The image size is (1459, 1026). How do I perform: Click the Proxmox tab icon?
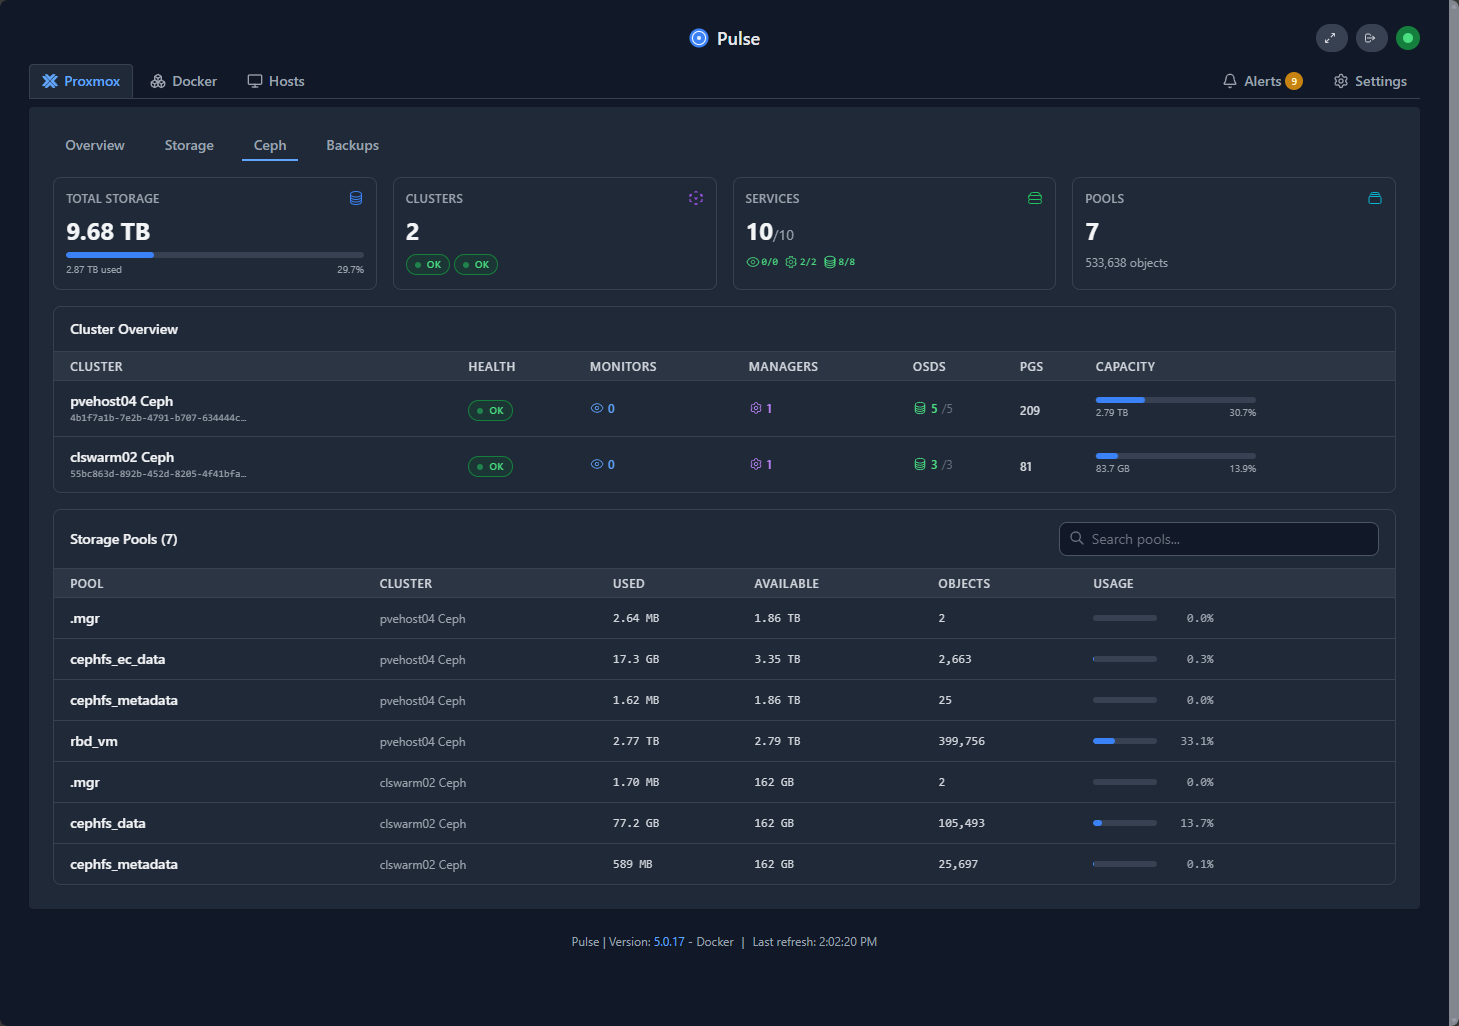pos(49,80)
